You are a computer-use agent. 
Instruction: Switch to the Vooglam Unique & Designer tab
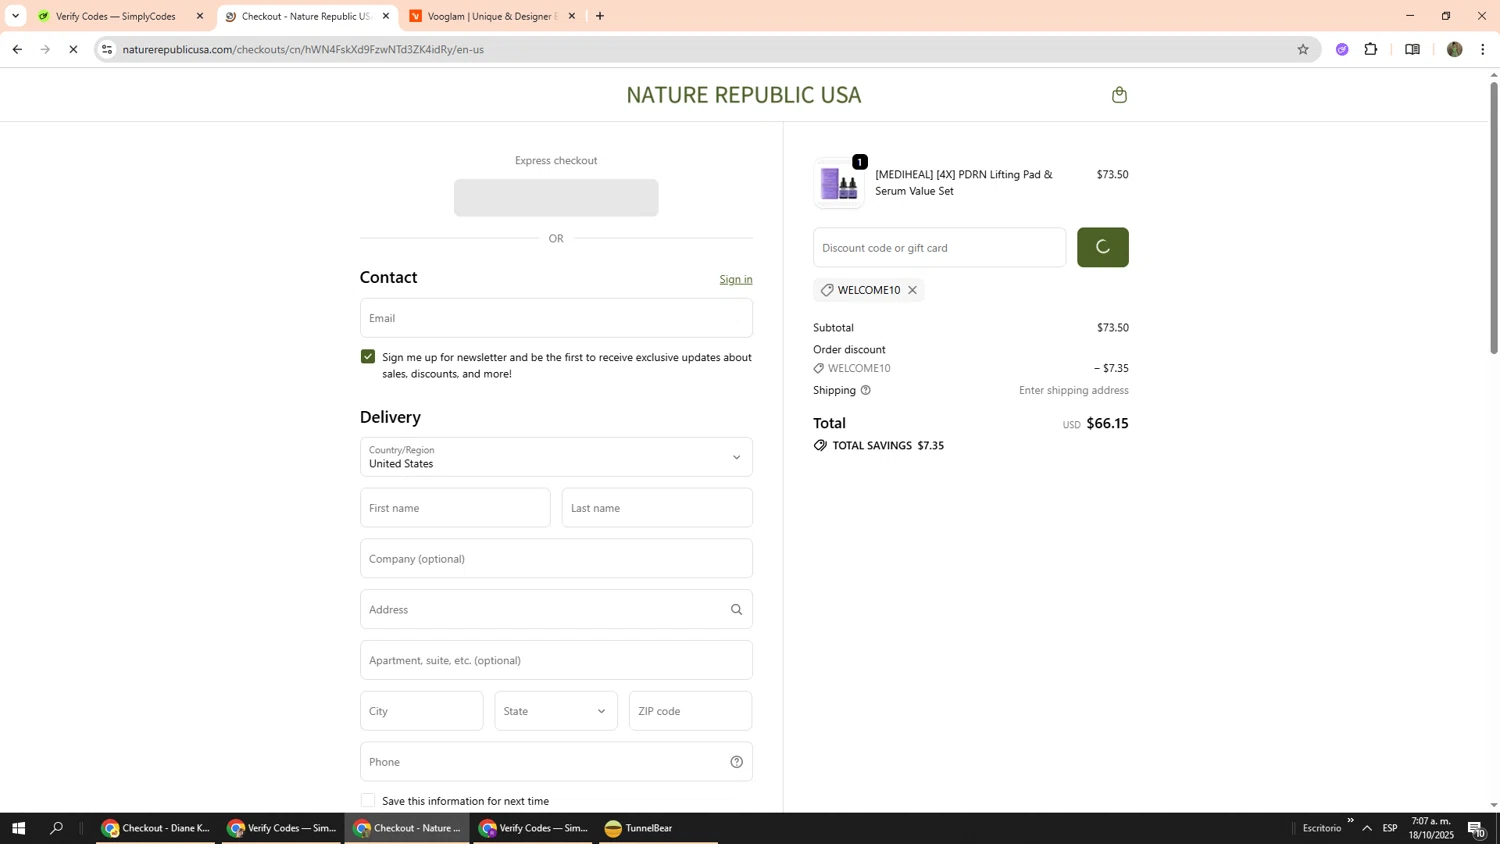click(490, 16)
